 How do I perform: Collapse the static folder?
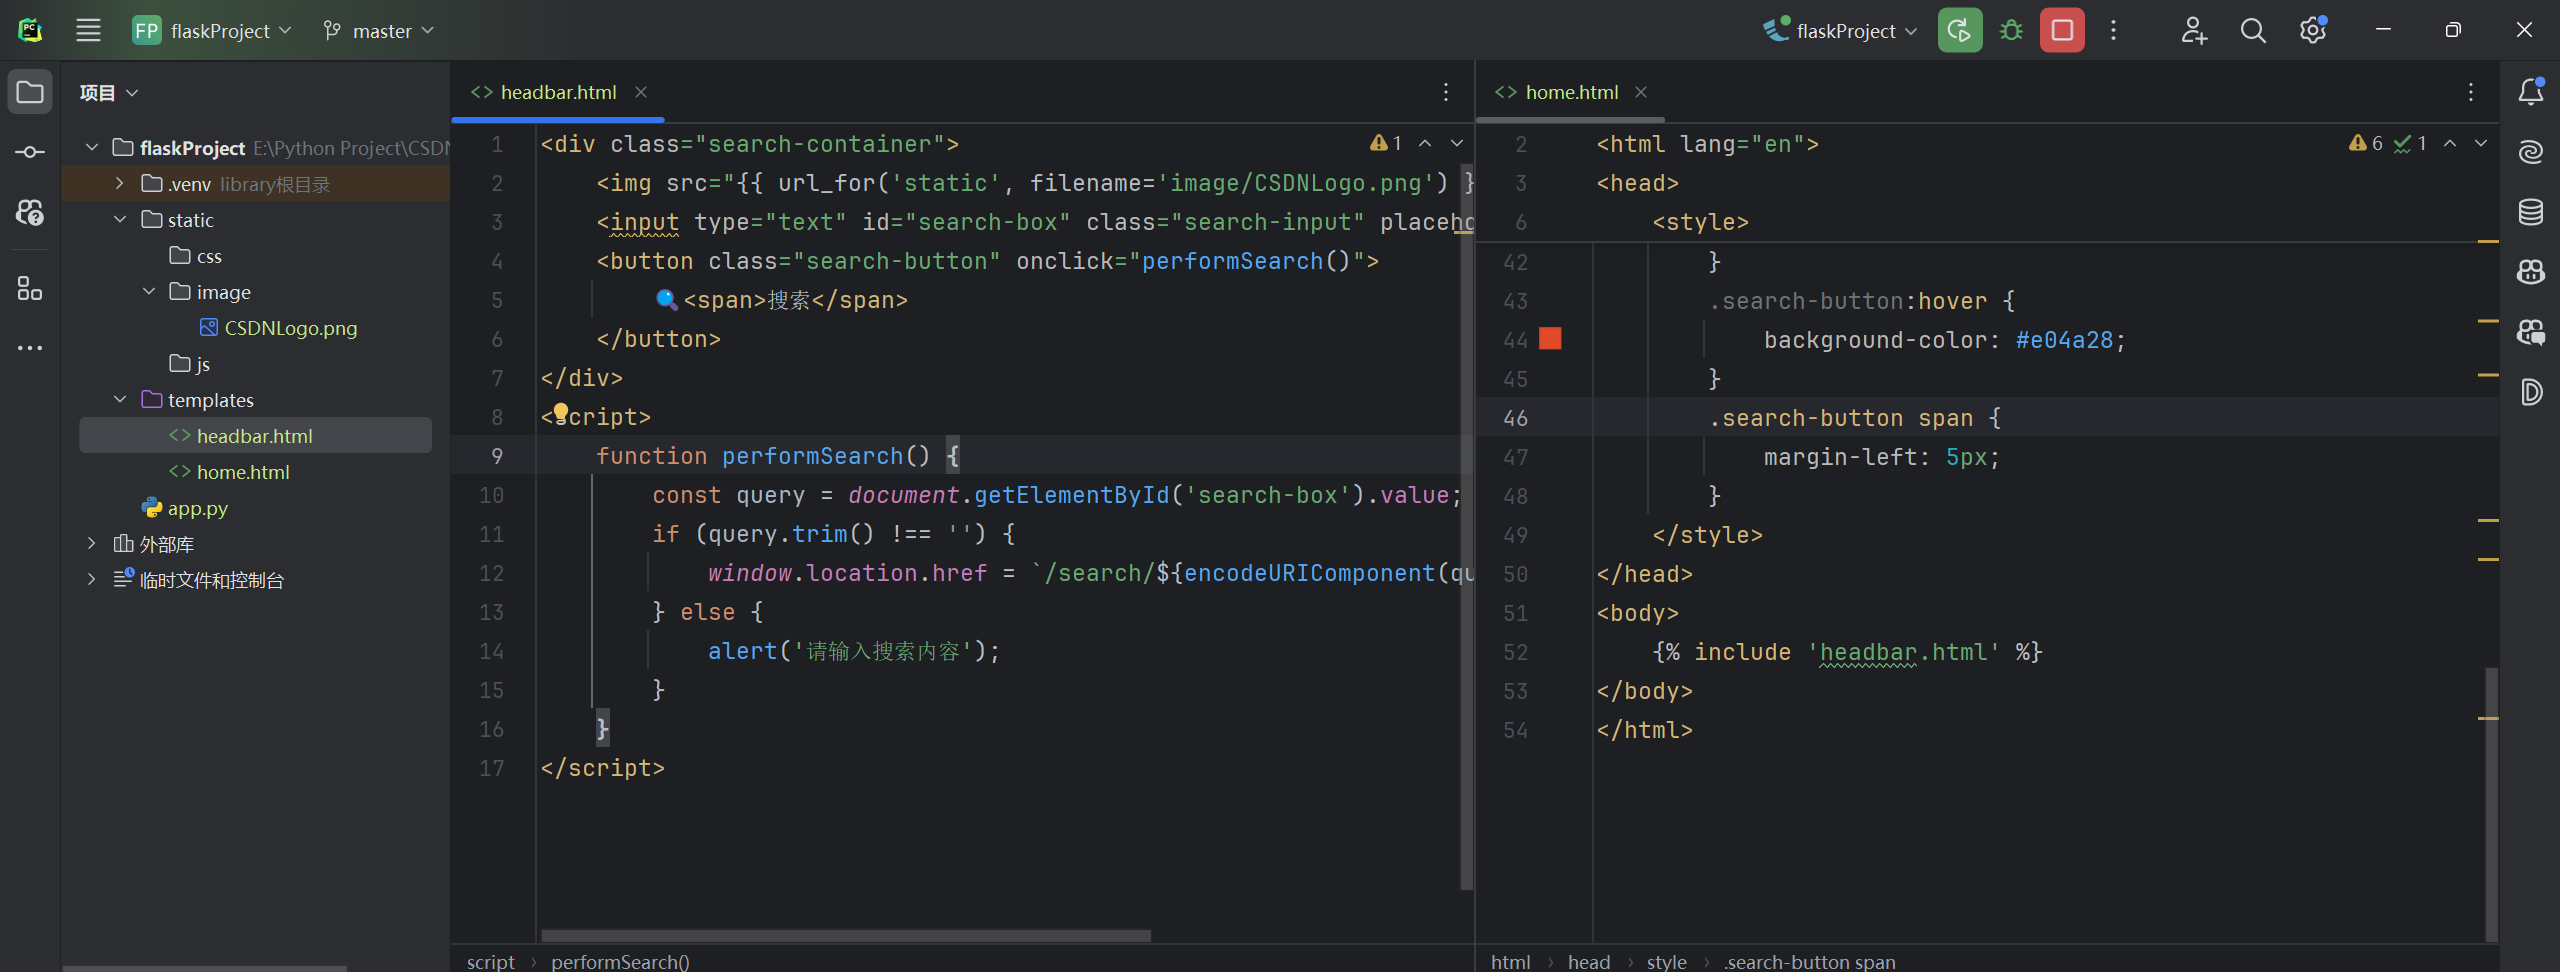(x=120, y=219)
